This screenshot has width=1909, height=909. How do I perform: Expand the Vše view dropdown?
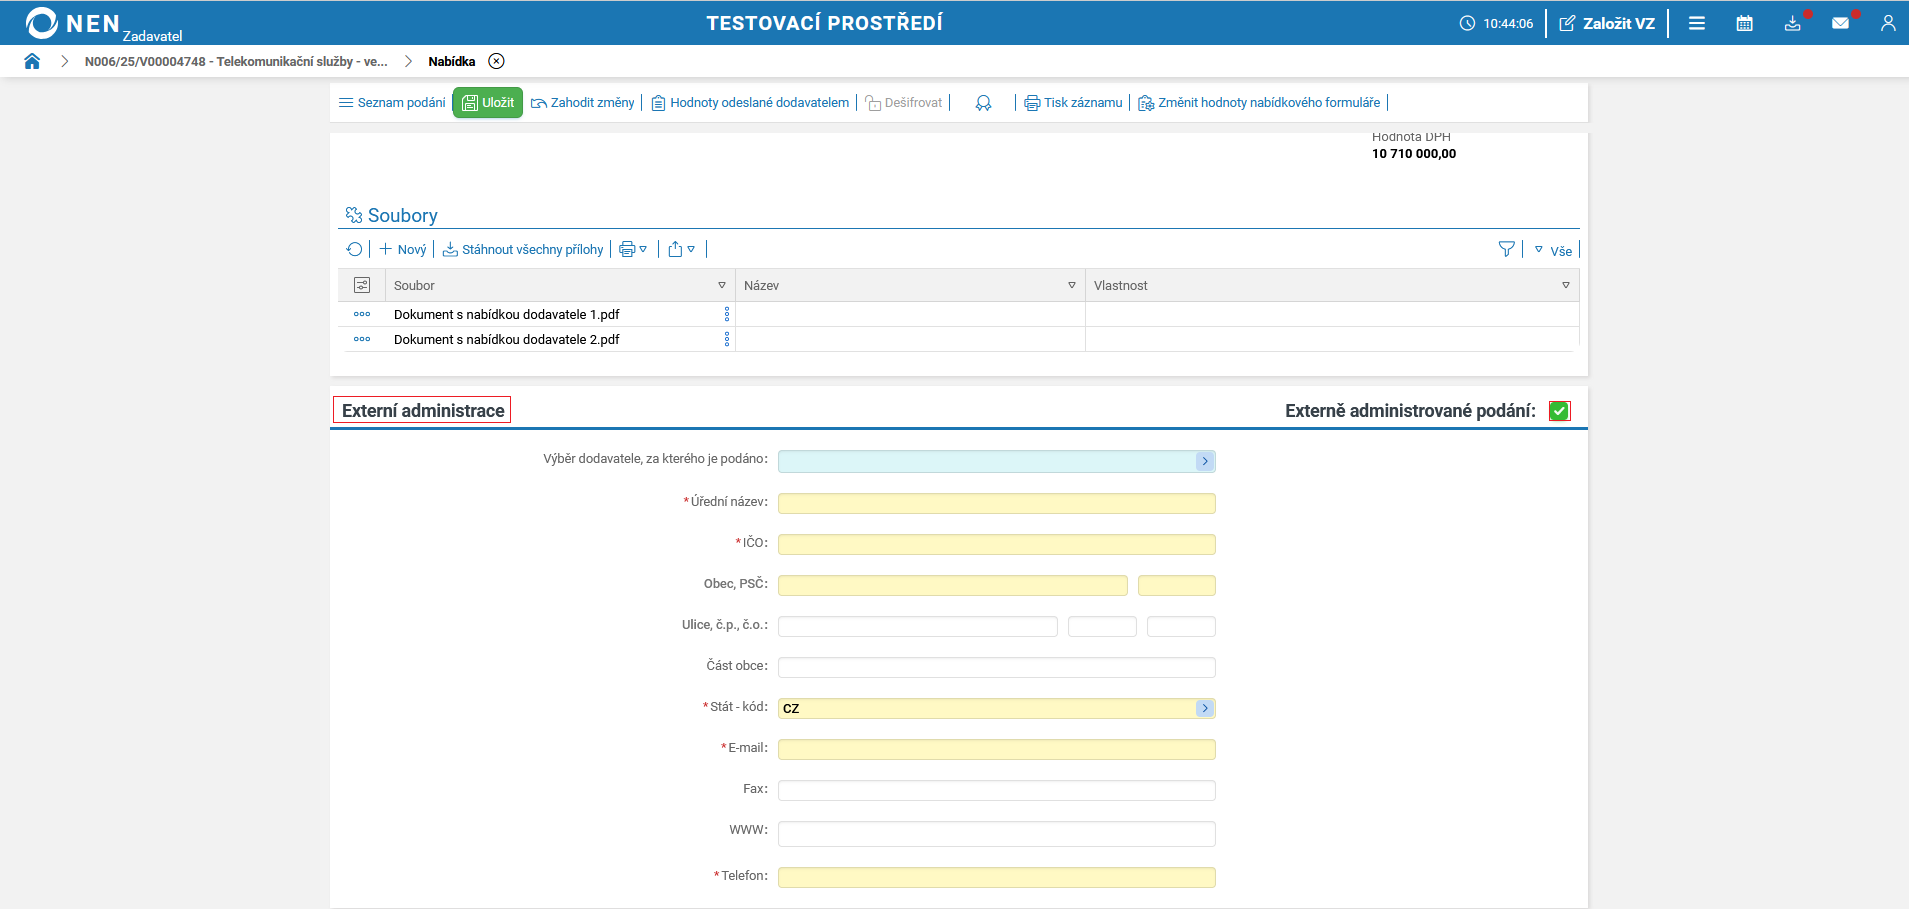tap(1553, 250)
